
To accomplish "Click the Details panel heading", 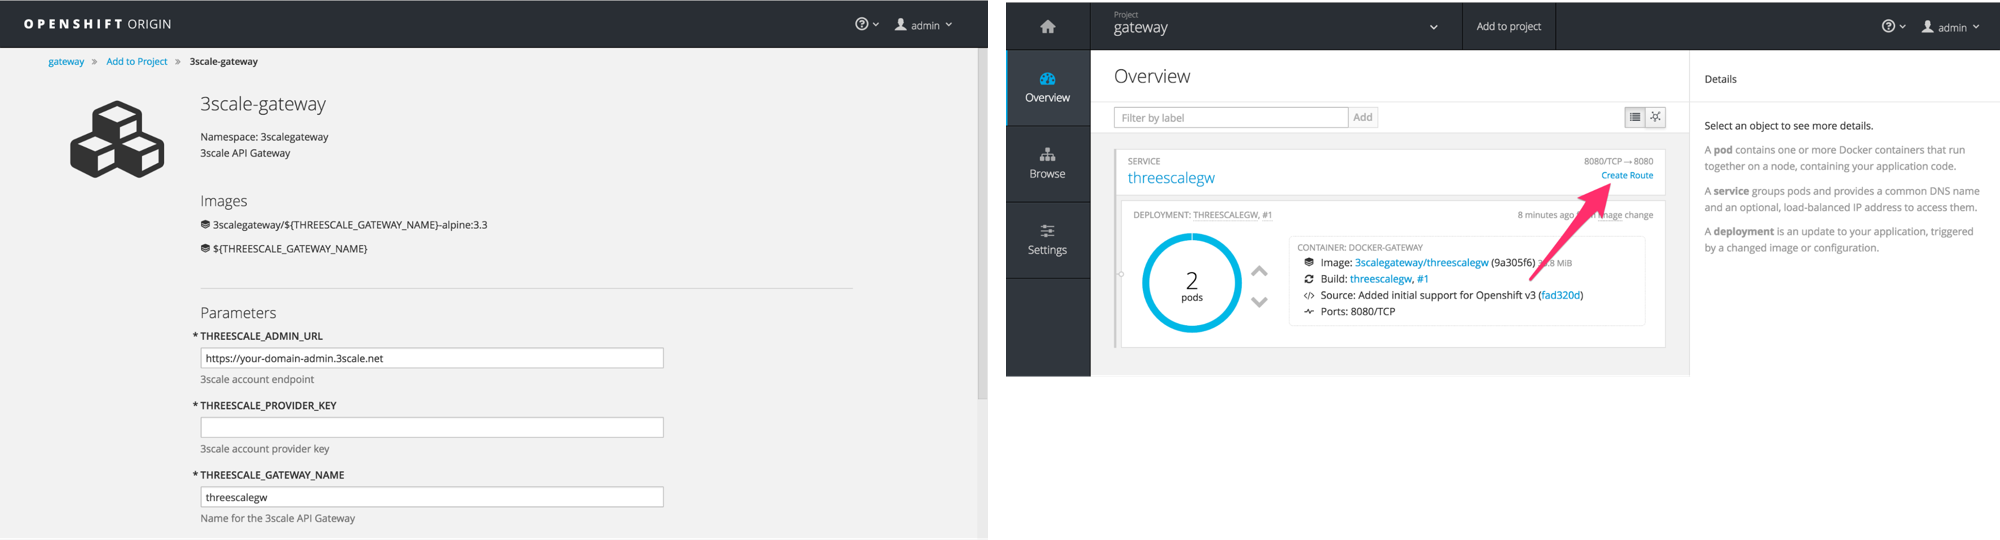I will [1720, 79].
